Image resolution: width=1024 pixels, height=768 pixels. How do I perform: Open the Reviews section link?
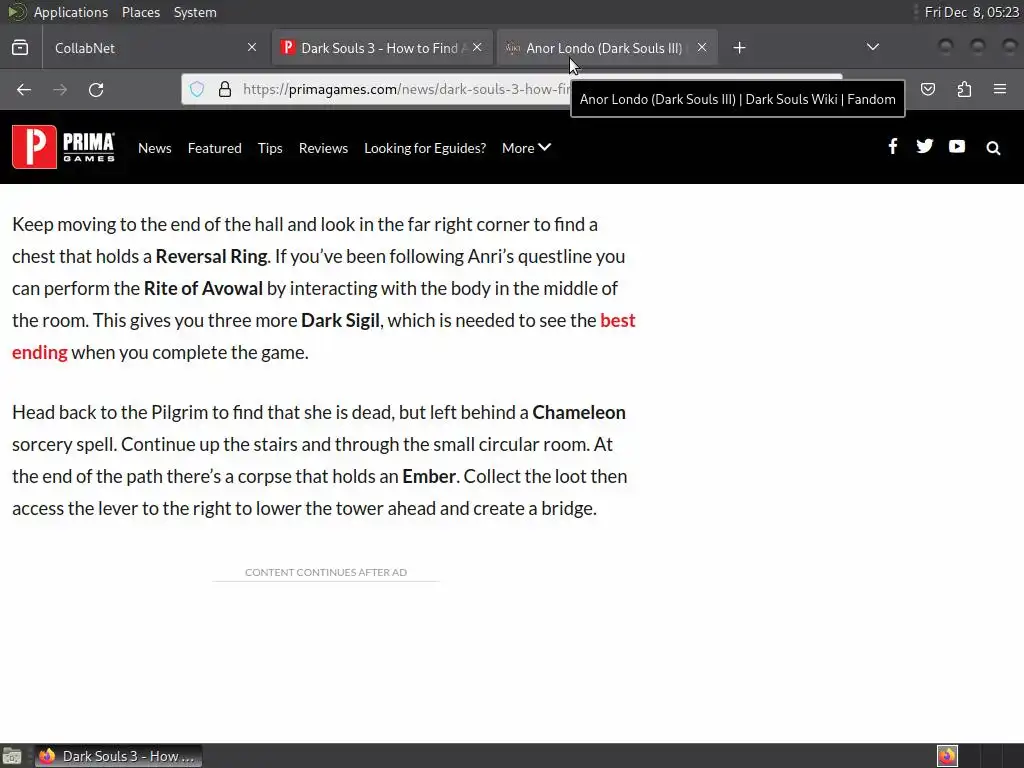(323, 148)
